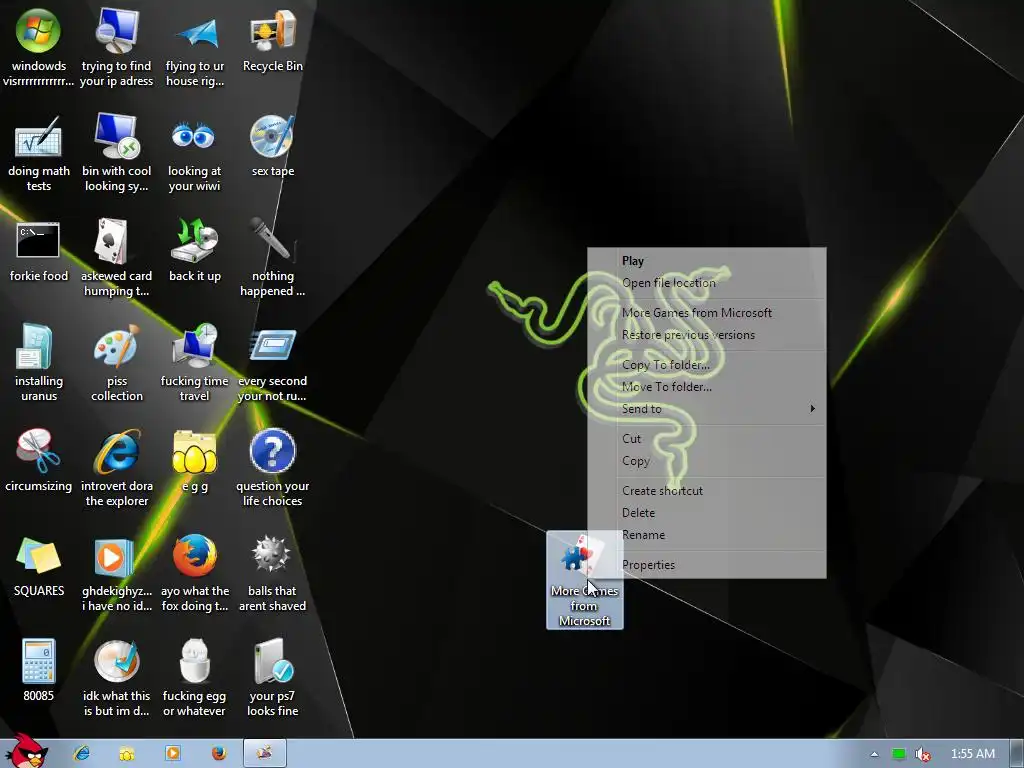Select the Recycle Bin desktop icon
The height and width of the screenshot is (768, 1024).
click(272, 40)
